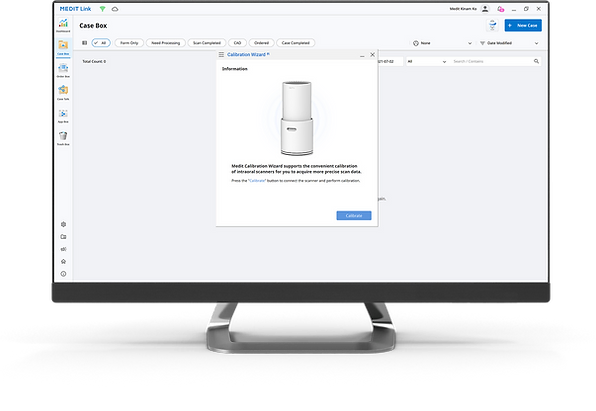Viewport: 596px width, 411px height.
Task: Click the Calibrate button
Action: (x=354, y=216)
